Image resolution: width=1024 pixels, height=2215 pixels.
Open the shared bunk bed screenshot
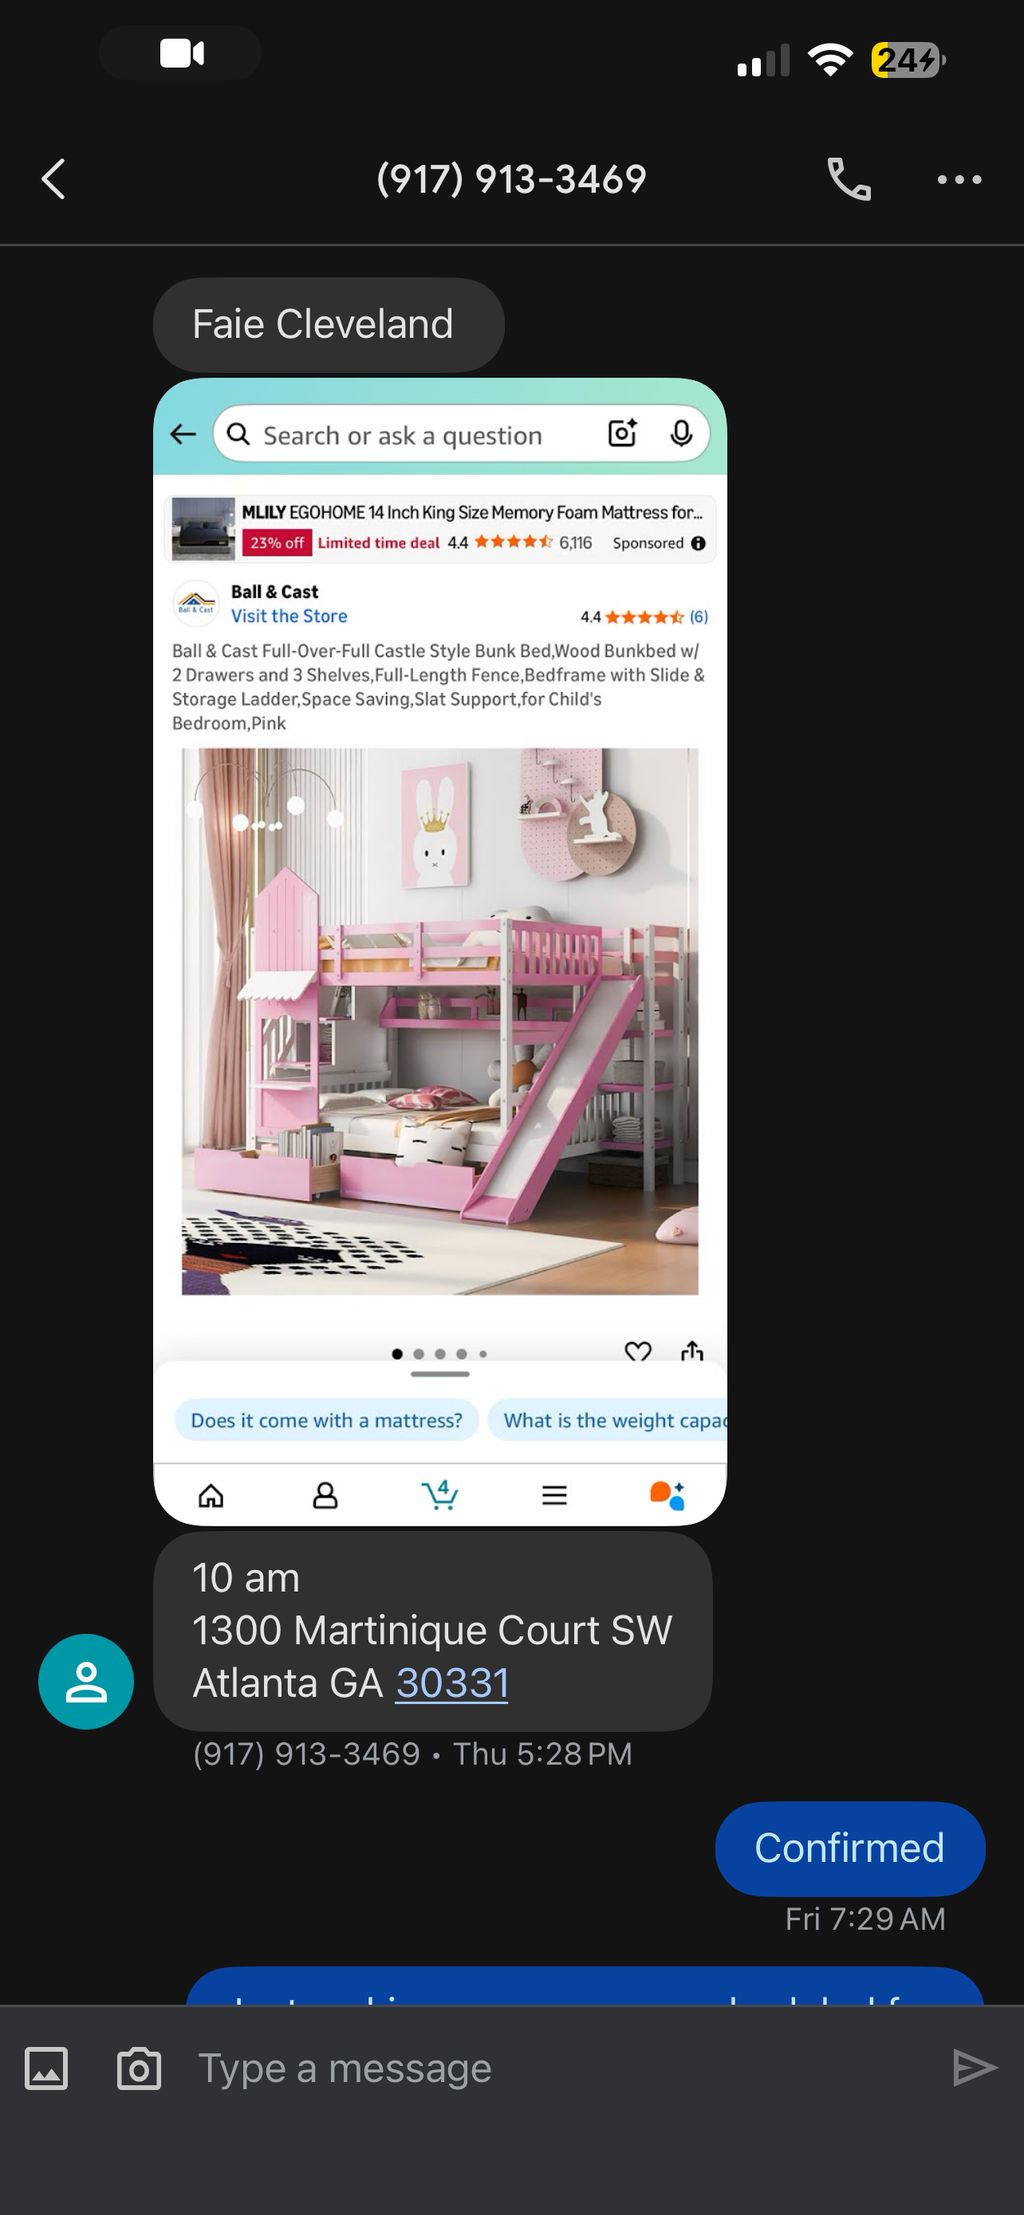pyautogui.click(x=440, y=952)
